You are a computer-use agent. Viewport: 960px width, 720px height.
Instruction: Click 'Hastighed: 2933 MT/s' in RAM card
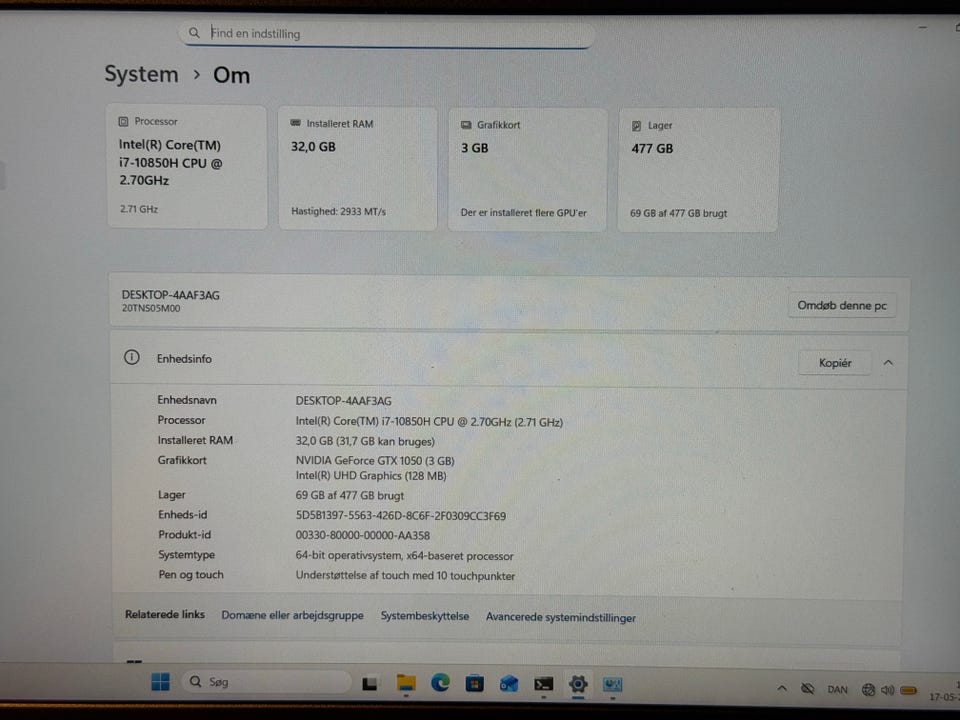(x=339, y=211)
